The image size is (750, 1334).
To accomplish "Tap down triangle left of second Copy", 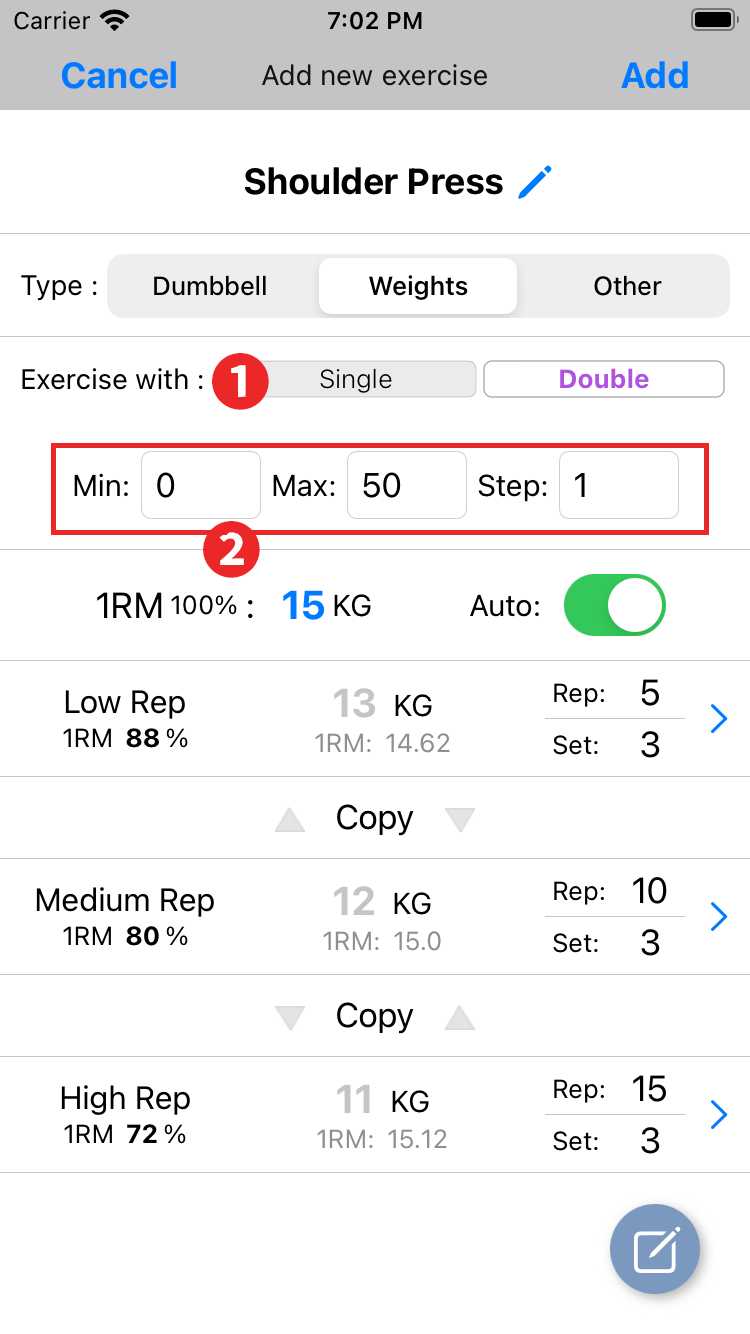I will click(x=290, y=1018).
